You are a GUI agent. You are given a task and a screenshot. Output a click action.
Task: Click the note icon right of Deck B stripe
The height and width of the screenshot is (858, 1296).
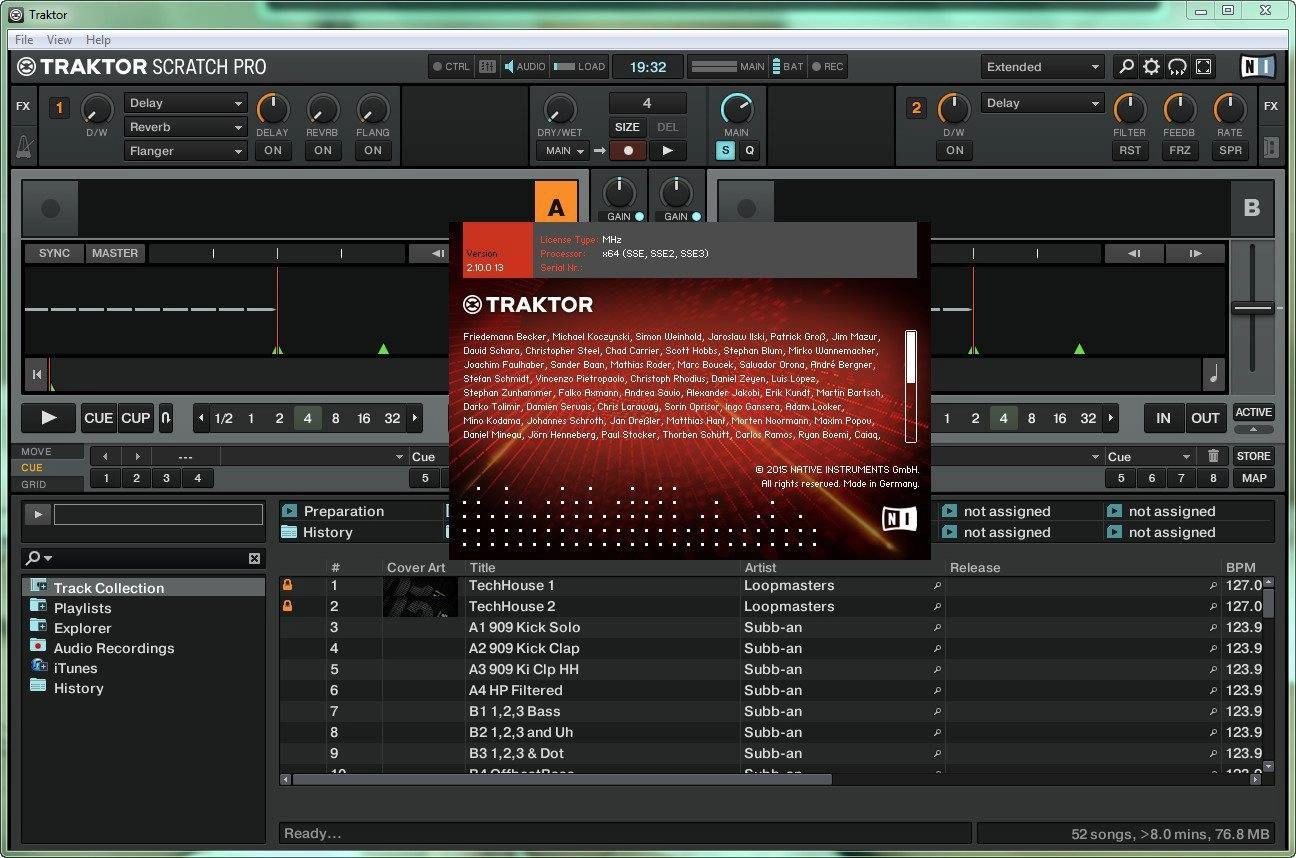[x=1214, y=374]
